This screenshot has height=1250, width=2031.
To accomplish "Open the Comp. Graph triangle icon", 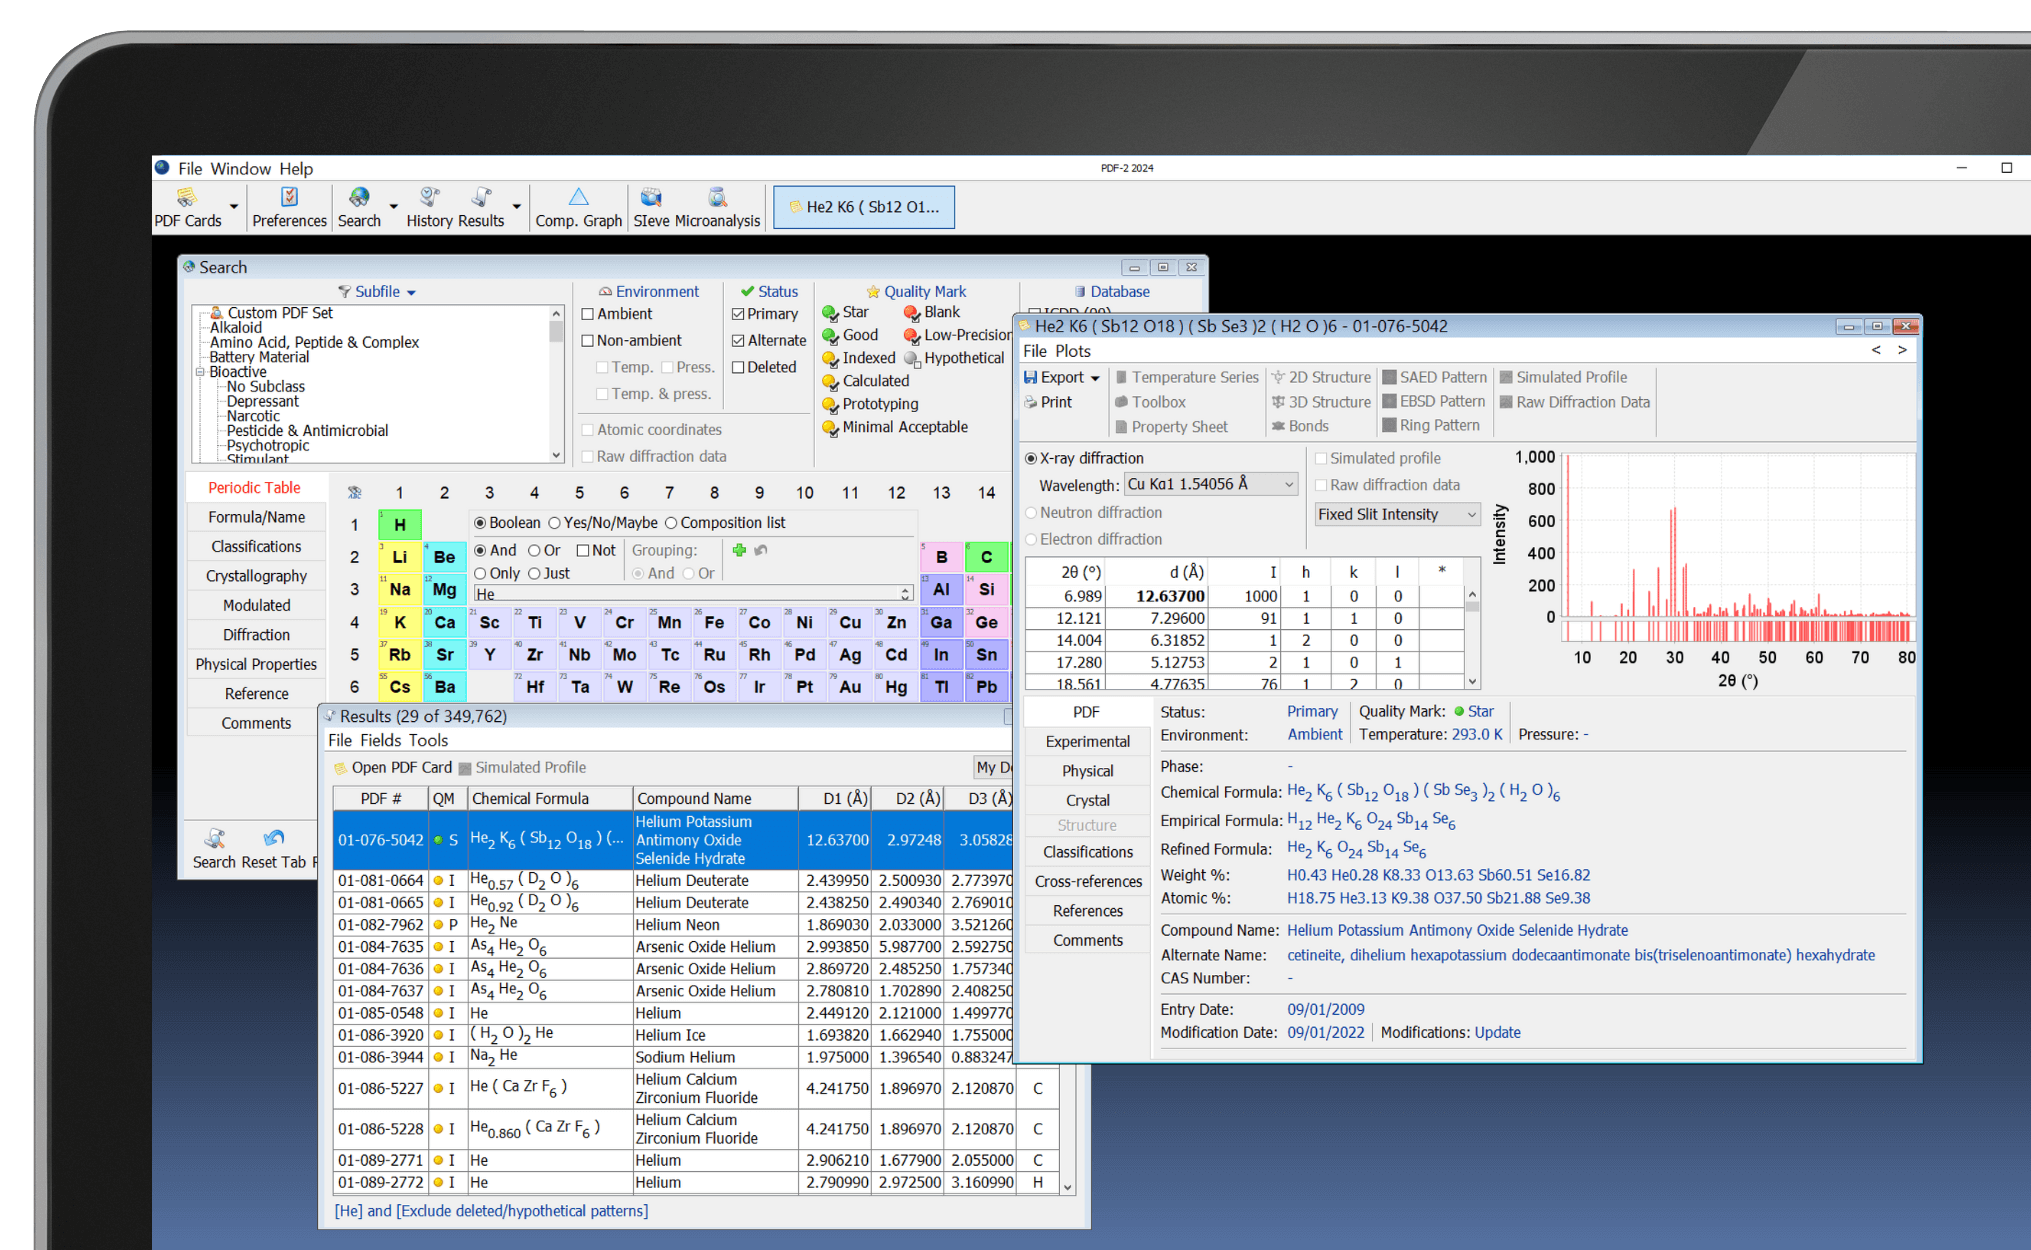I will tap(578, 198).
